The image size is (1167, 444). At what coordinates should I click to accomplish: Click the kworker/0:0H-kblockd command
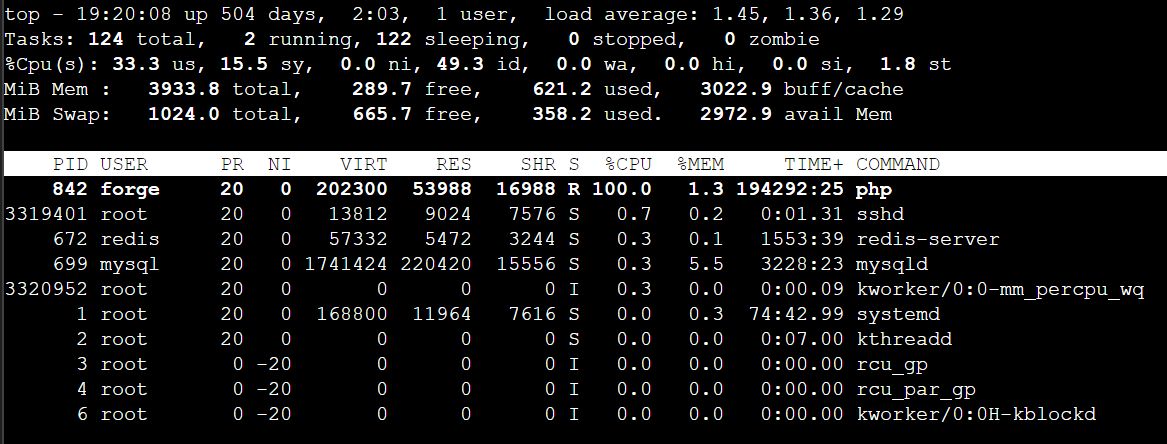(976, 414)
